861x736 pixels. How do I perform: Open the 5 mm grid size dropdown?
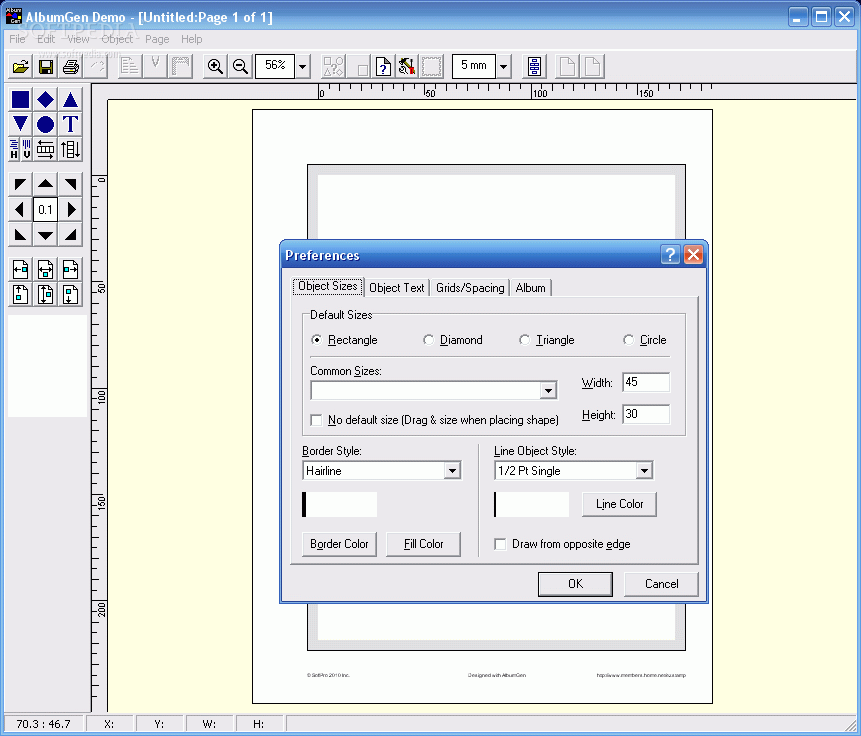coord(504,67)
